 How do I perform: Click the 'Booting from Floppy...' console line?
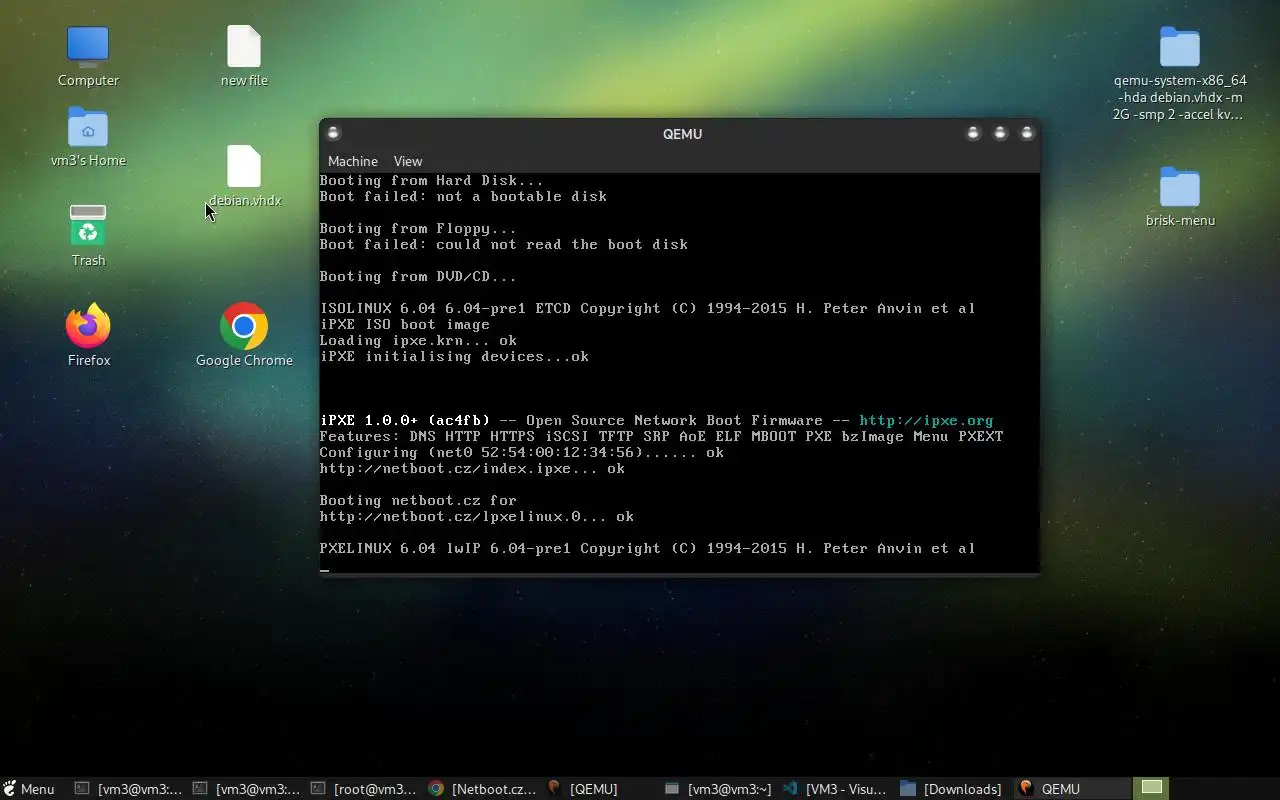coord(418,228)
